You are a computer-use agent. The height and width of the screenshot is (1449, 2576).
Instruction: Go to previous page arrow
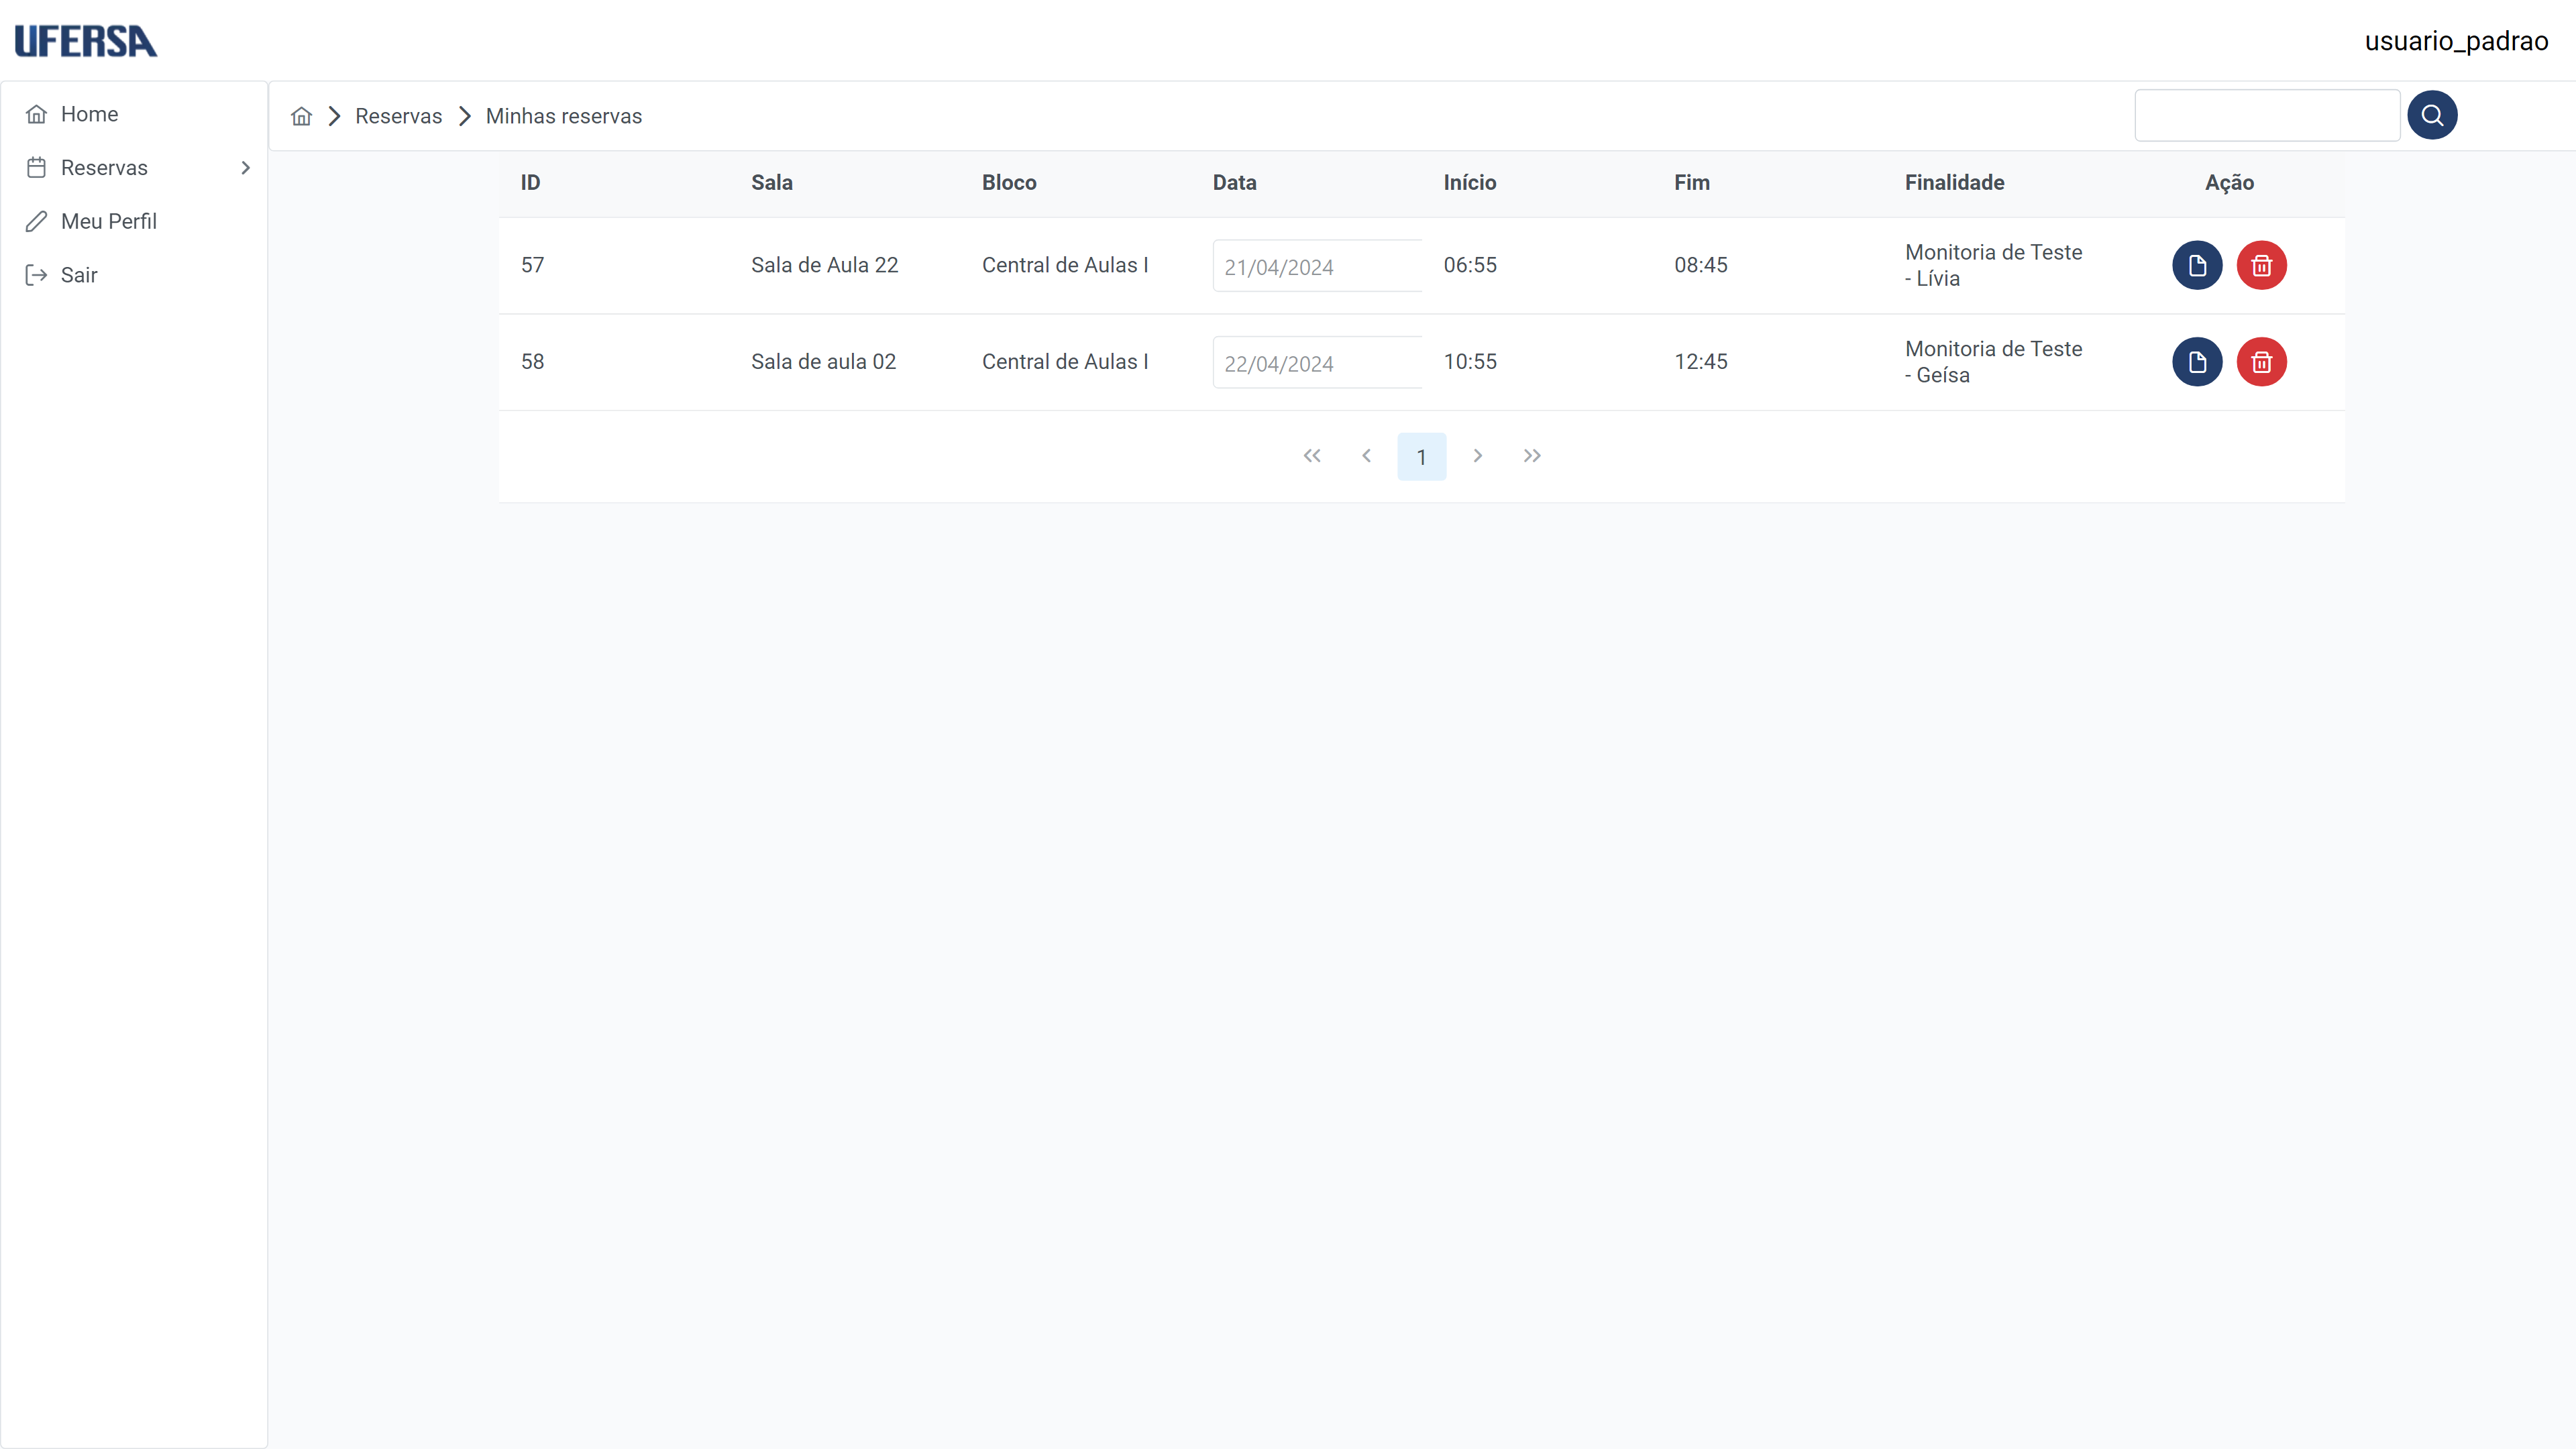point(1366,456)
